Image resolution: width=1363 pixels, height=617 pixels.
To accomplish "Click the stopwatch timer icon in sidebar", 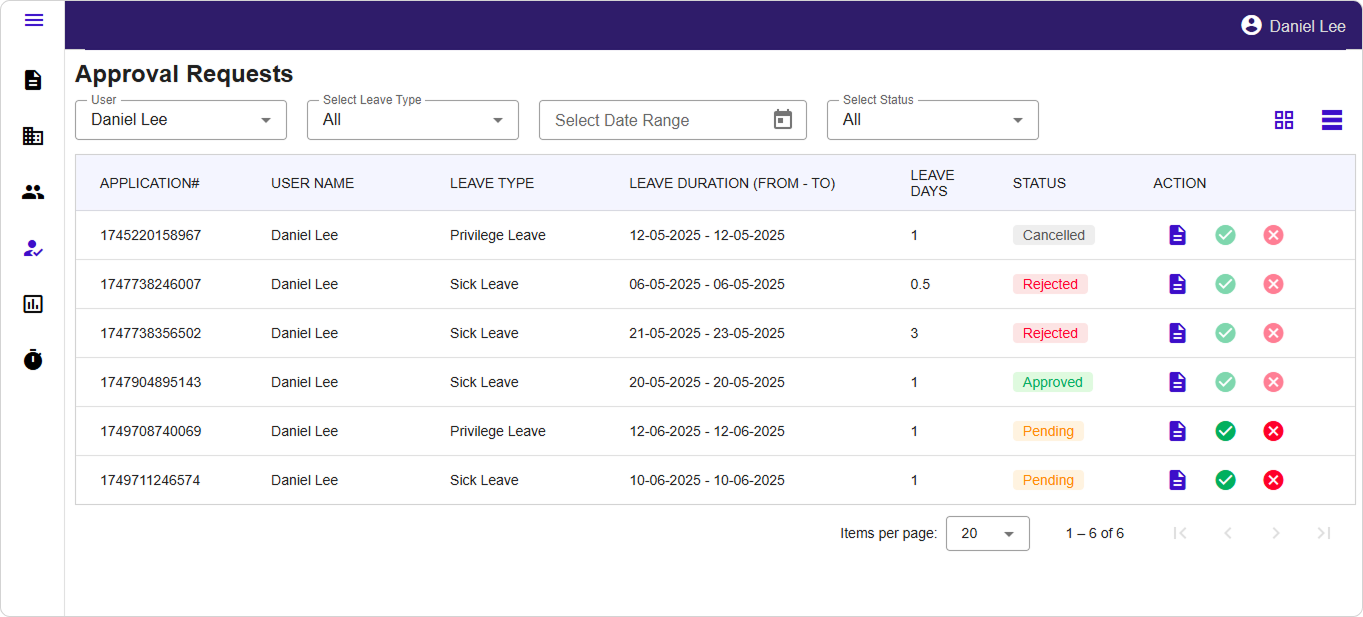I will coord(33,359).
